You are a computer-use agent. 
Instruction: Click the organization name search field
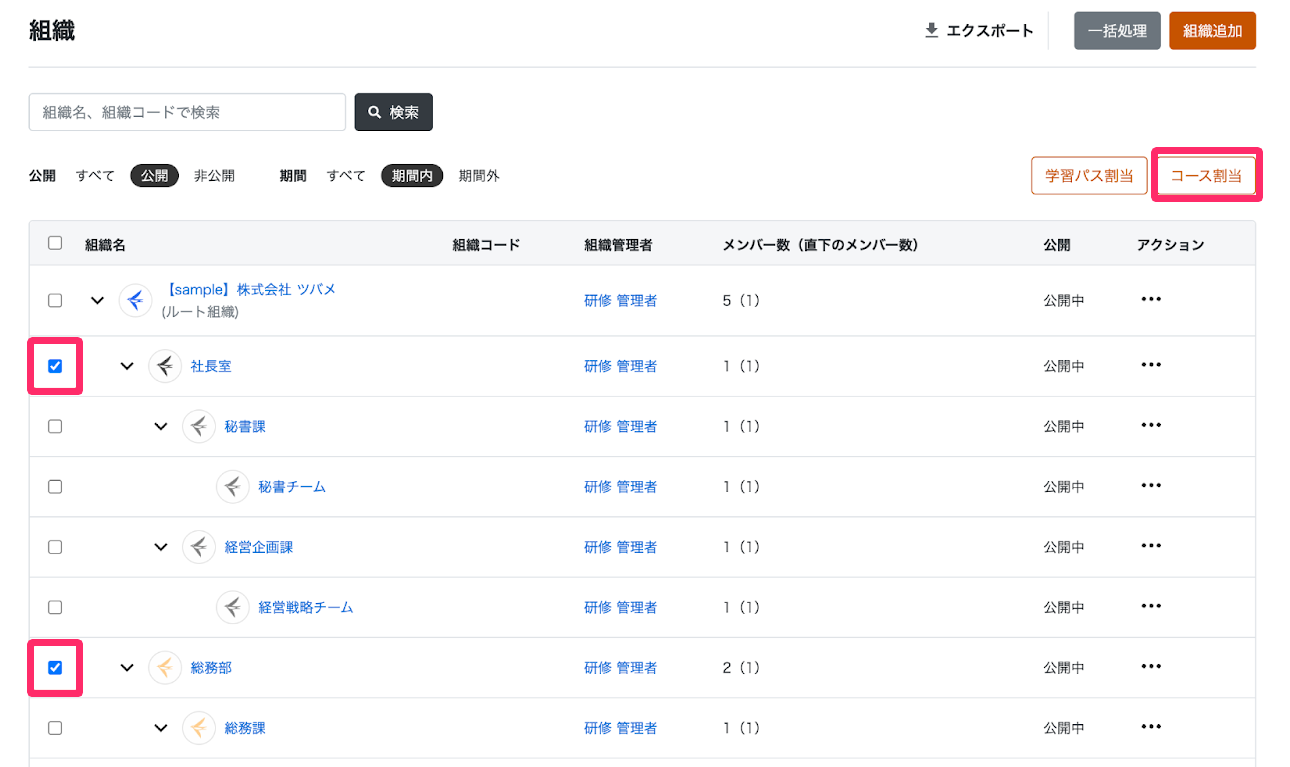[187, 112]
